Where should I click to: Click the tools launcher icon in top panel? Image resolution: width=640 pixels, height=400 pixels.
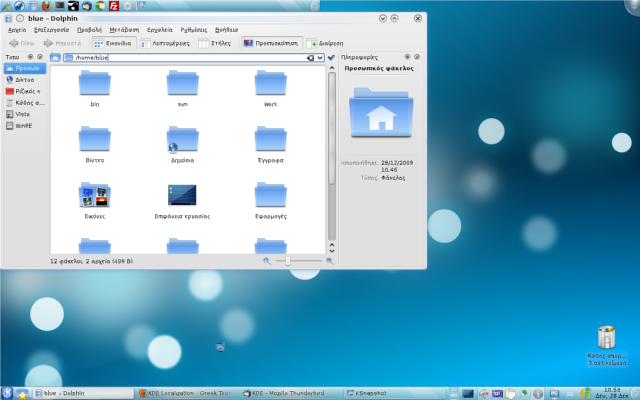[6, 6]
